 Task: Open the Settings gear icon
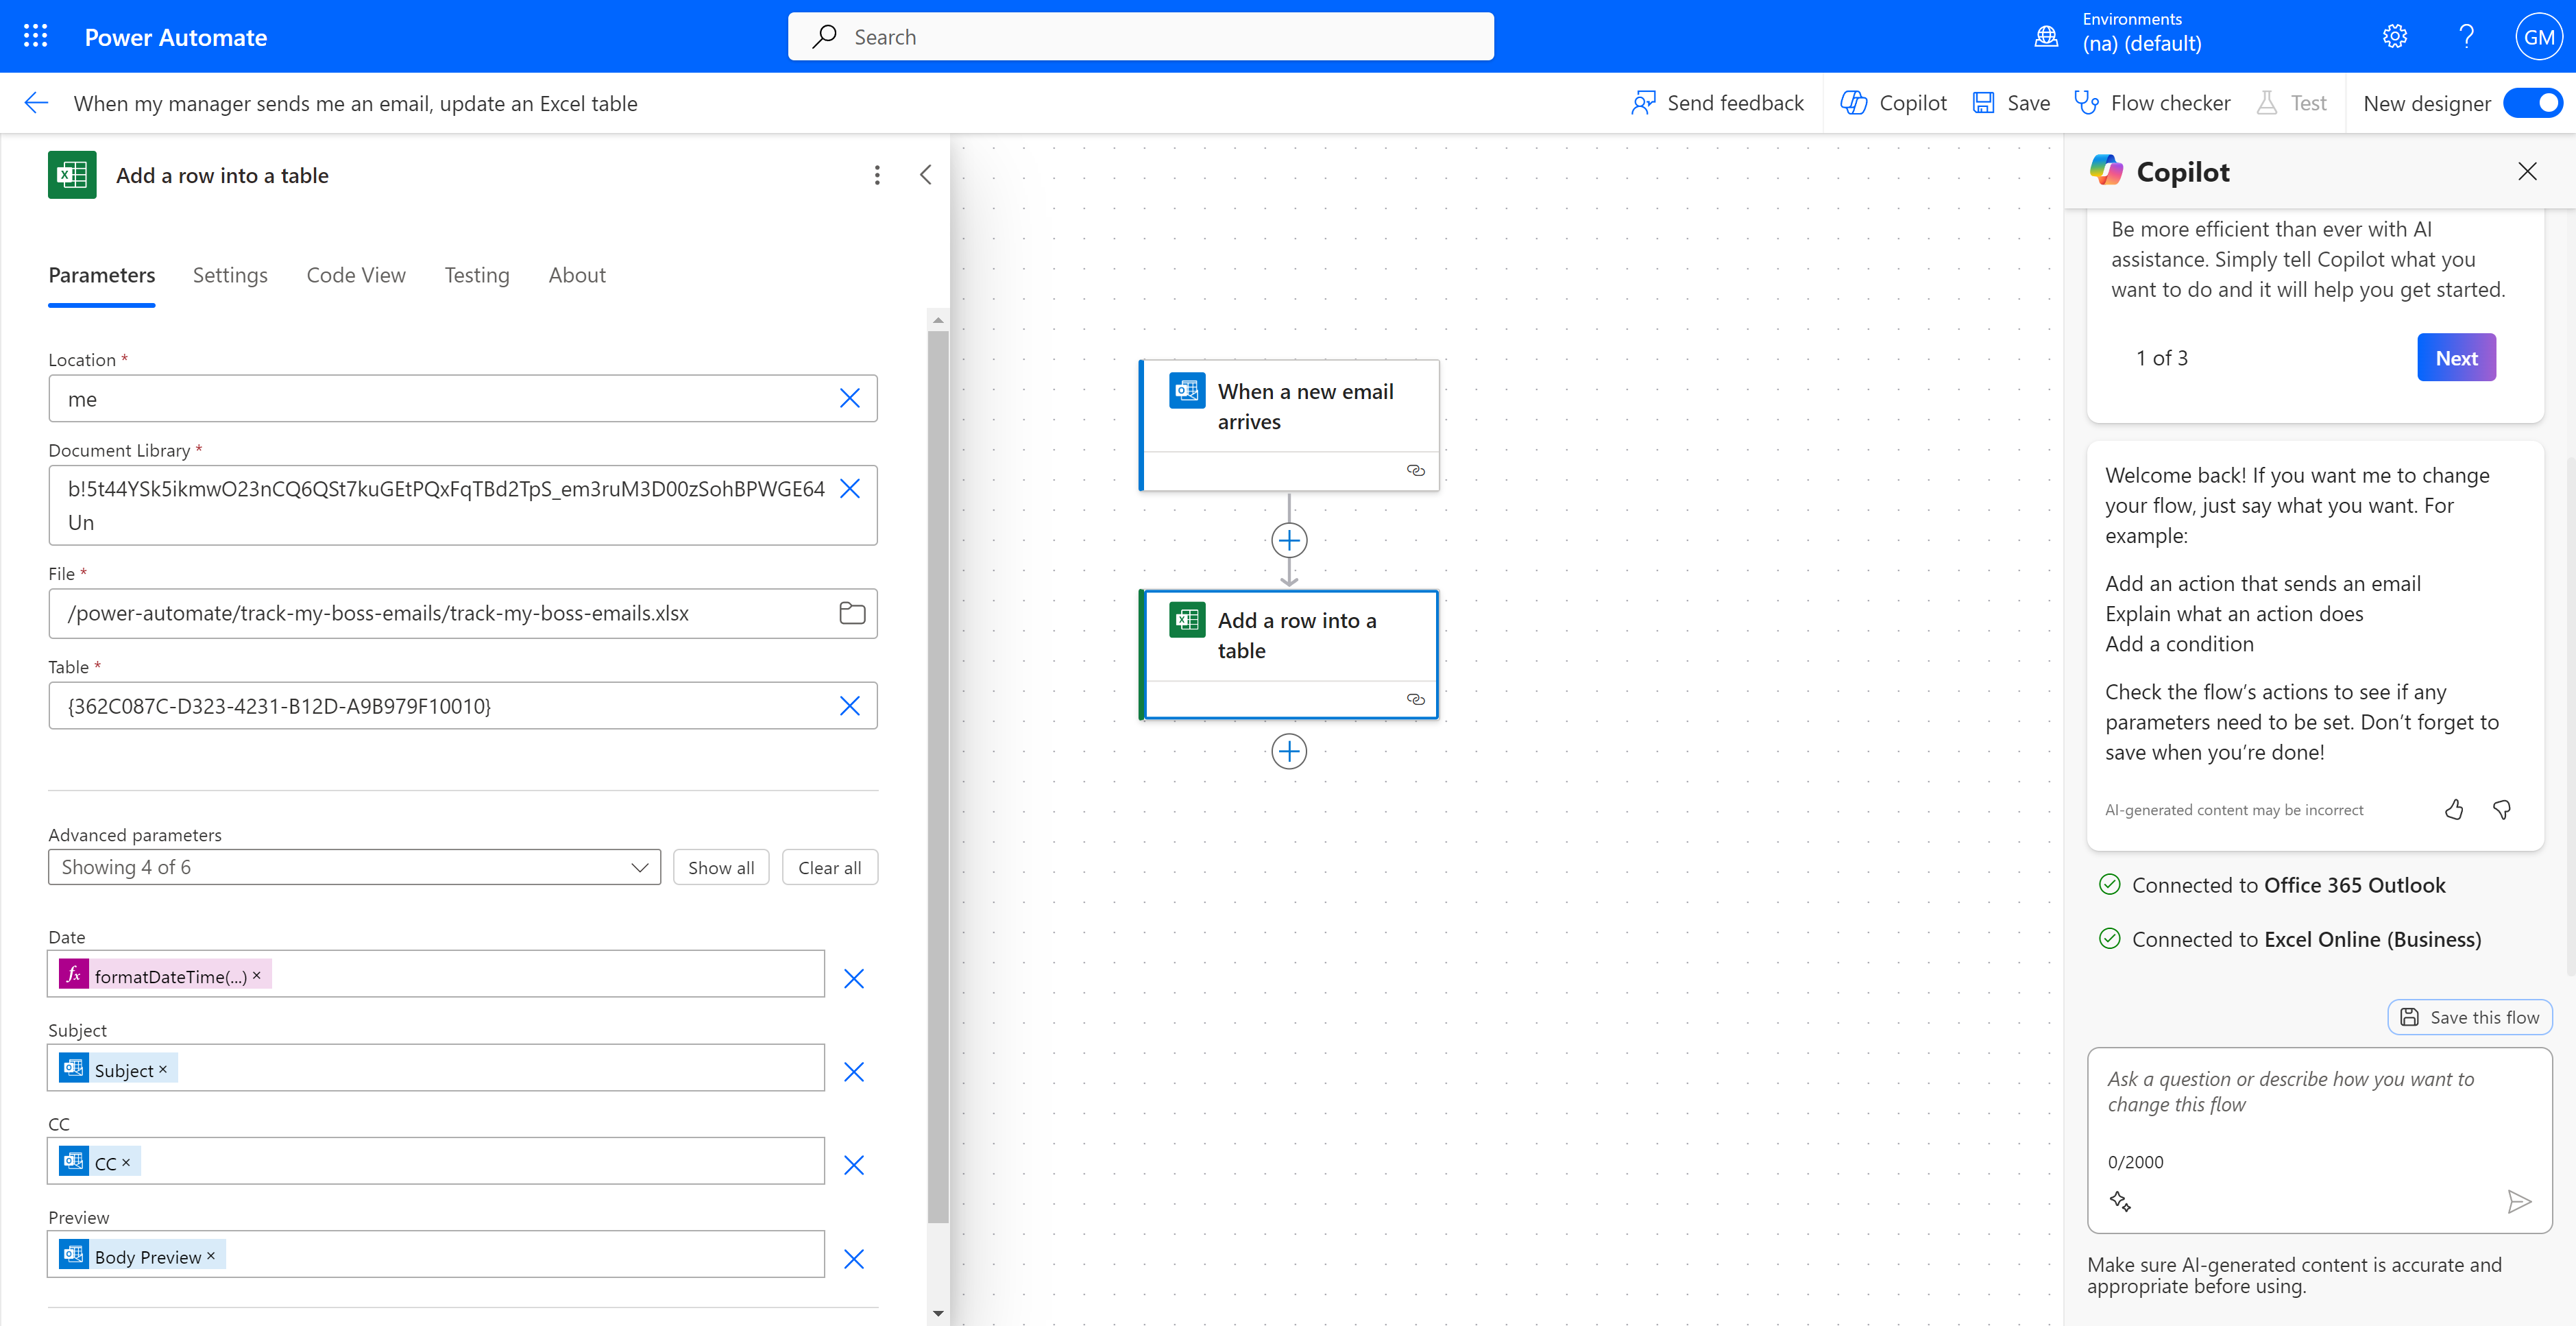[2394, 37]
